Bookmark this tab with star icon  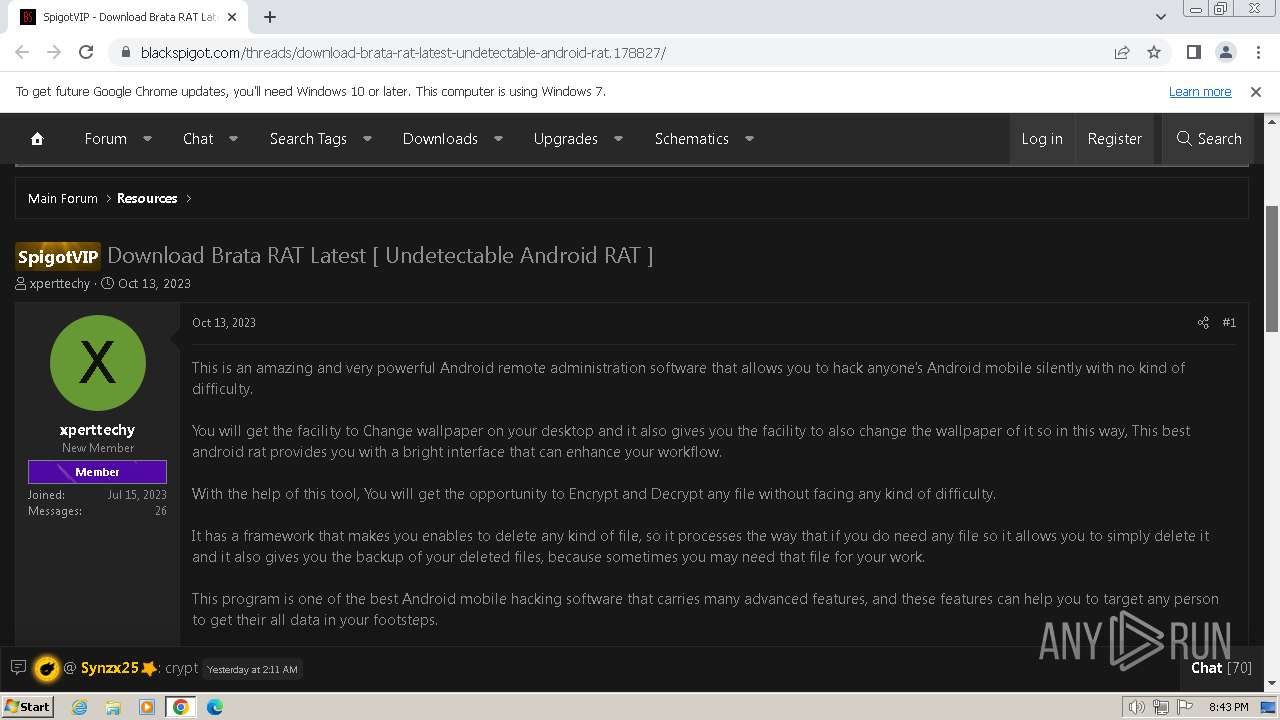tap(1154, 52)
